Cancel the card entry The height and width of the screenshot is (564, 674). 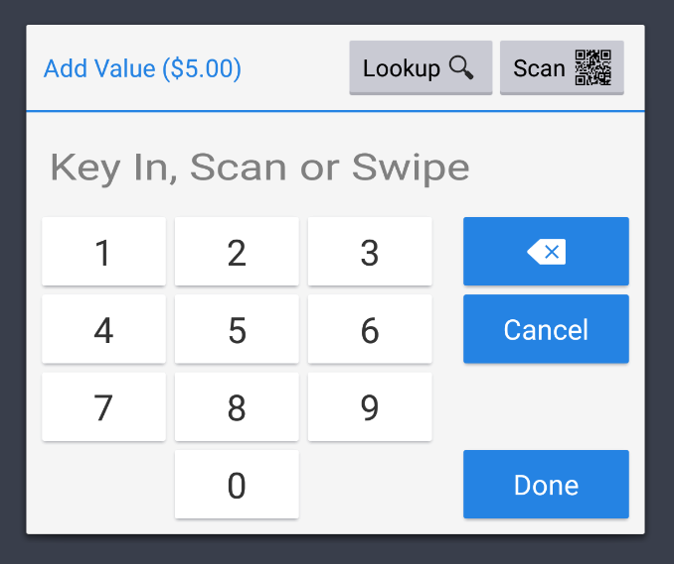click(x=546, y=330)
